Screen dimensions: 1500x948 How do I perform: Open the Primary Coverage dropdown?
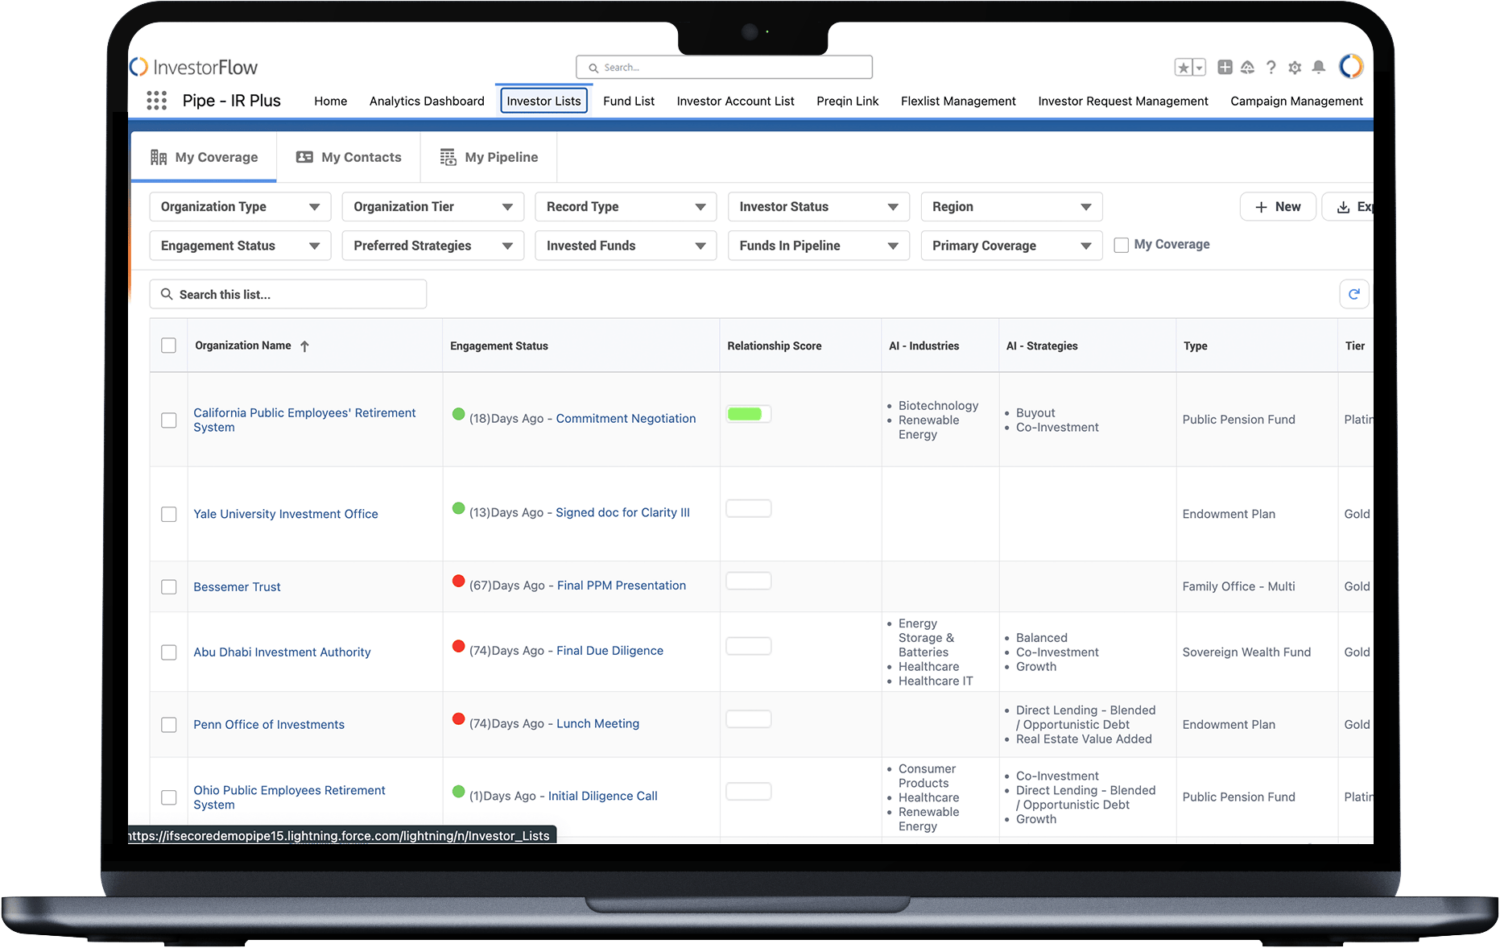[1012, 246]
